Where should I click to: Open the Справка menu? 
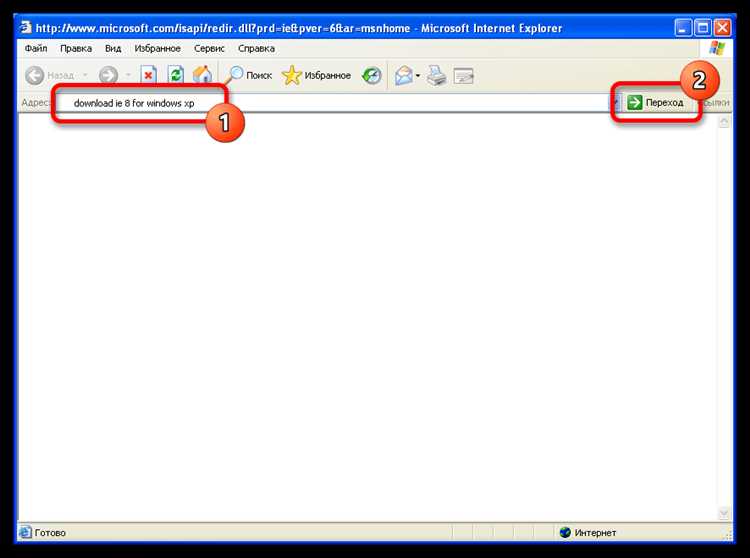[x=257, y=48]
